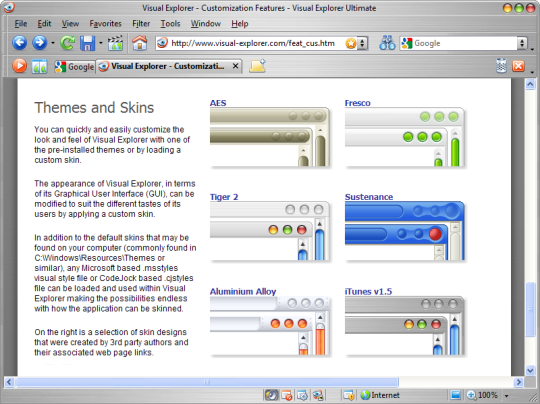Click the film clapperboard media icon
The height and width of the screenshot is (404, 540).
(115, 43)
